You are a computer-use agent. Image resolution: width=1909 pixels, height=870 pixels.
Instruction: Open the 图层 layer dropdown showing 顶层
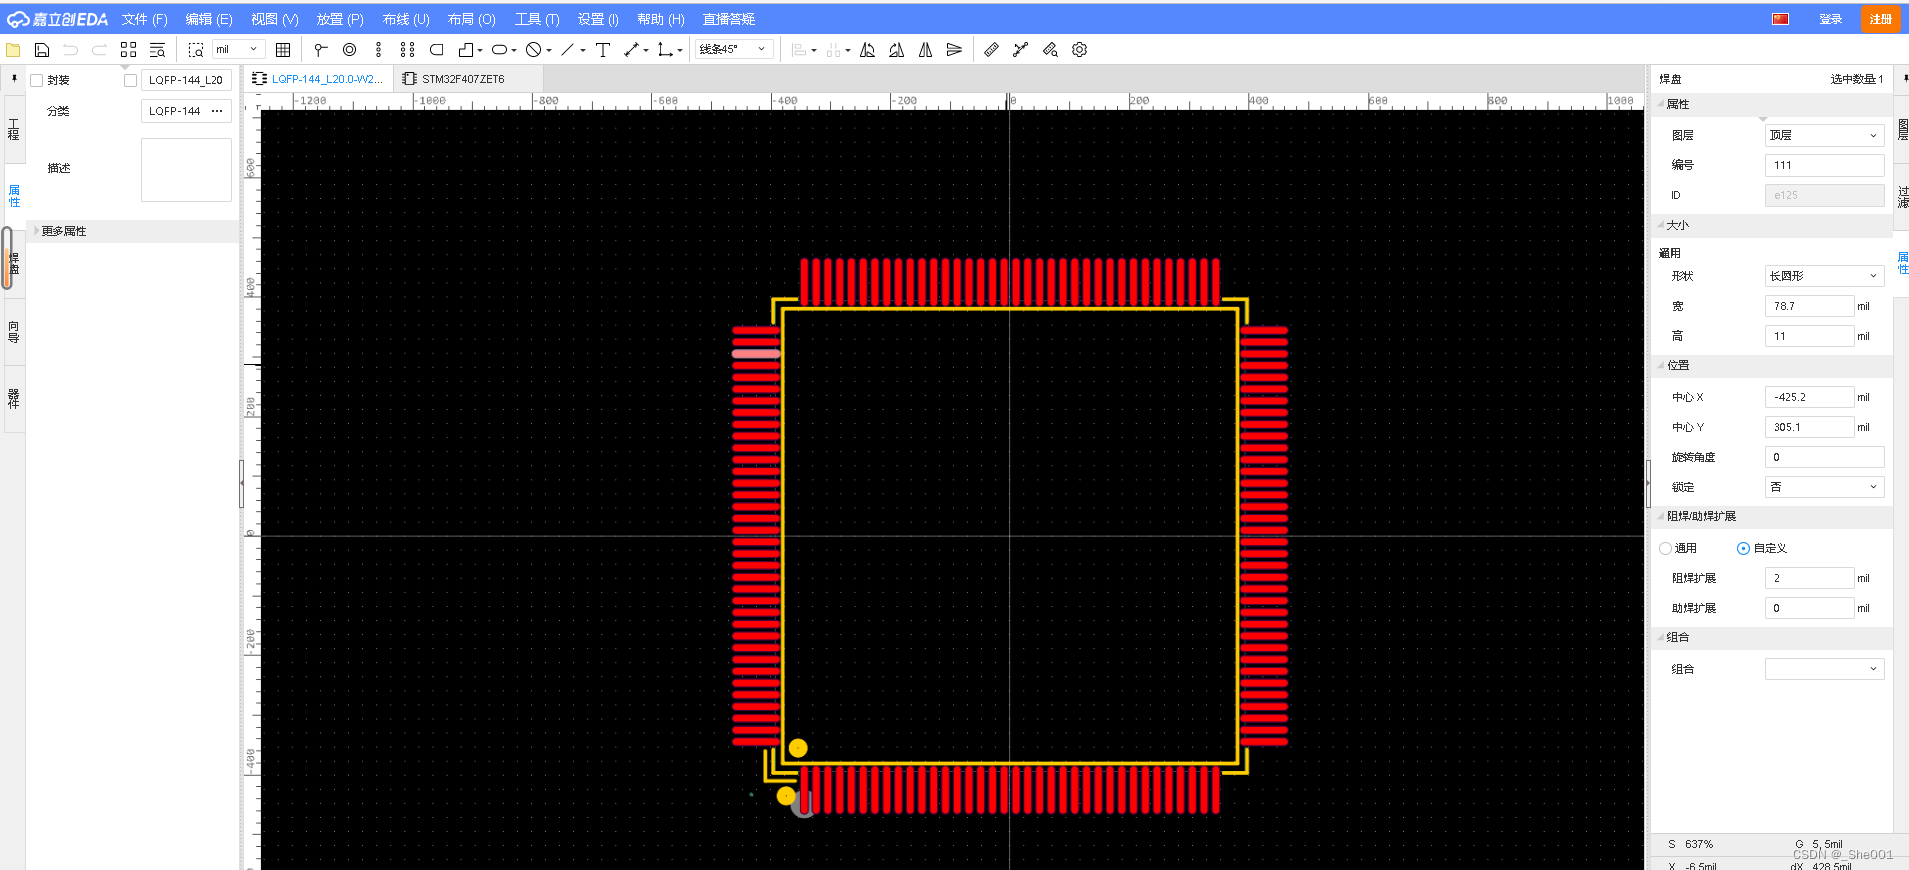(x=1823, y=135)
